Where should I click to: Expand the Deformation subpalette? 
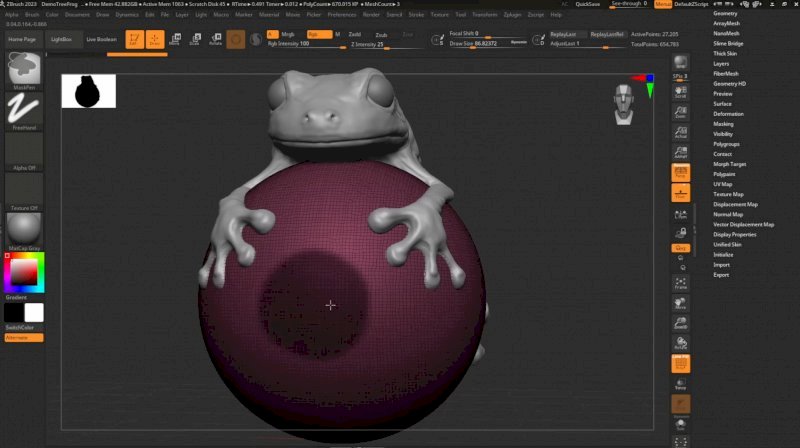click(728, 114)
